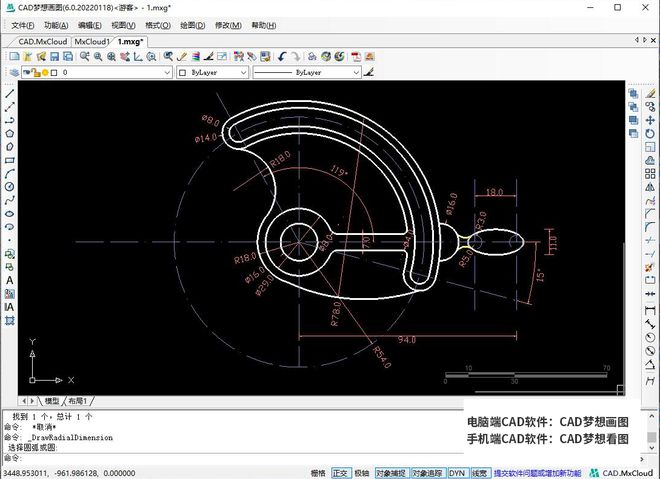
Task: Toggle 栅格 grid mode in status bar
Action: click(318, 473)
